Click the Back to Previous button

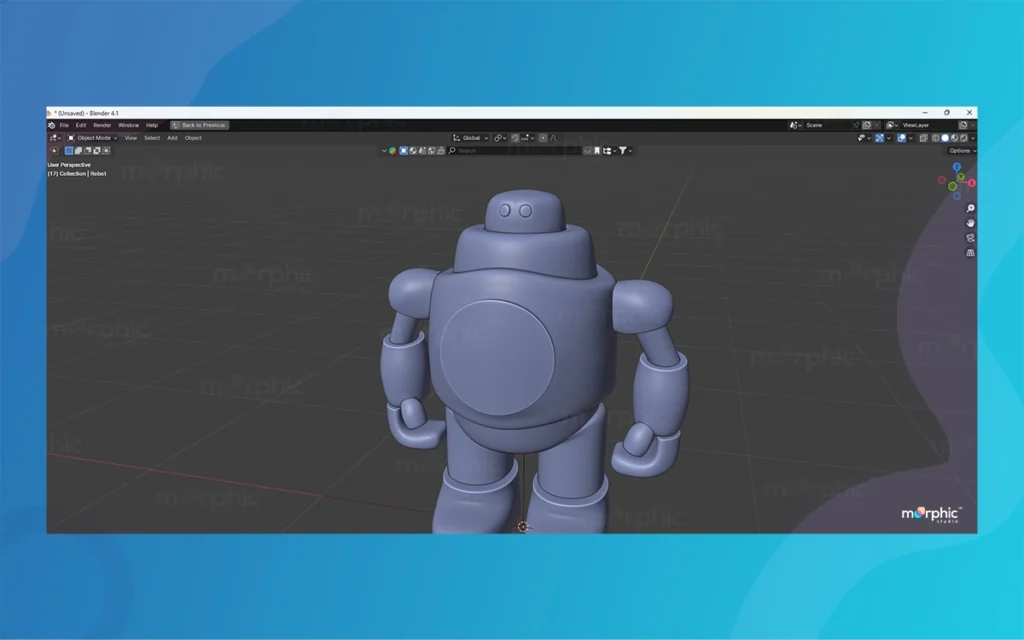pos(199,125)
